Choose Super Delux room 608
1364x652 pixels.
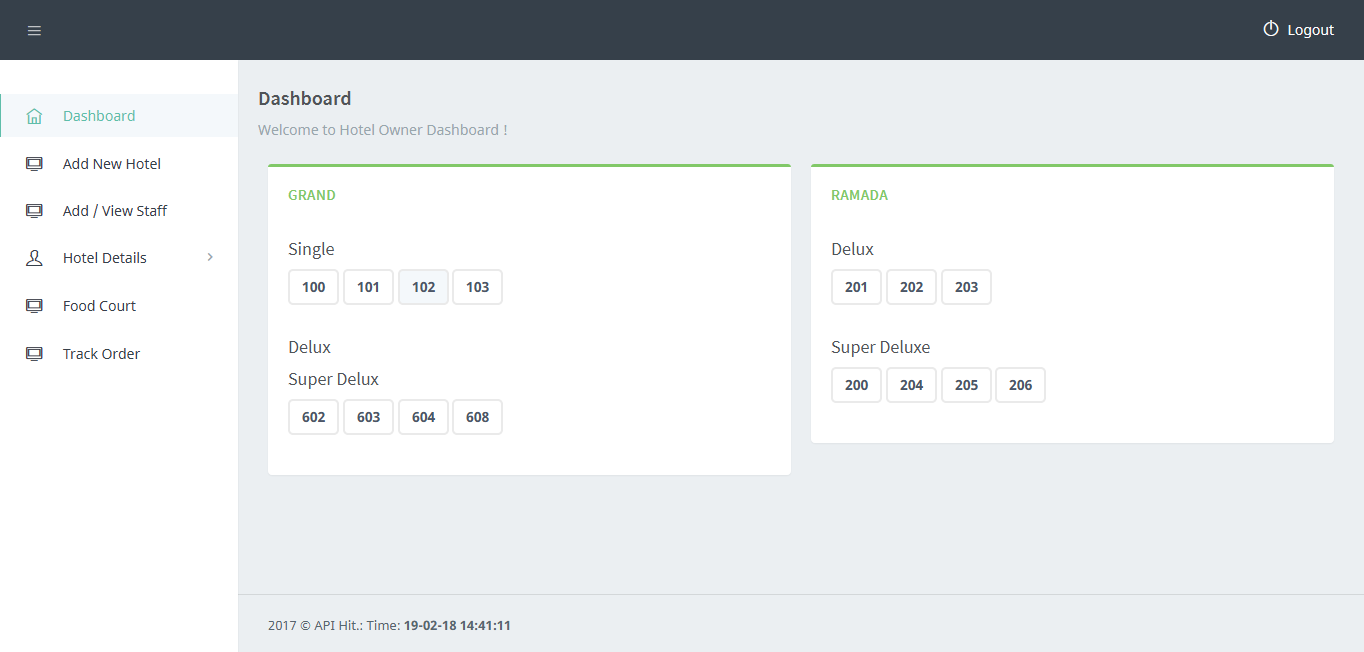477,417
